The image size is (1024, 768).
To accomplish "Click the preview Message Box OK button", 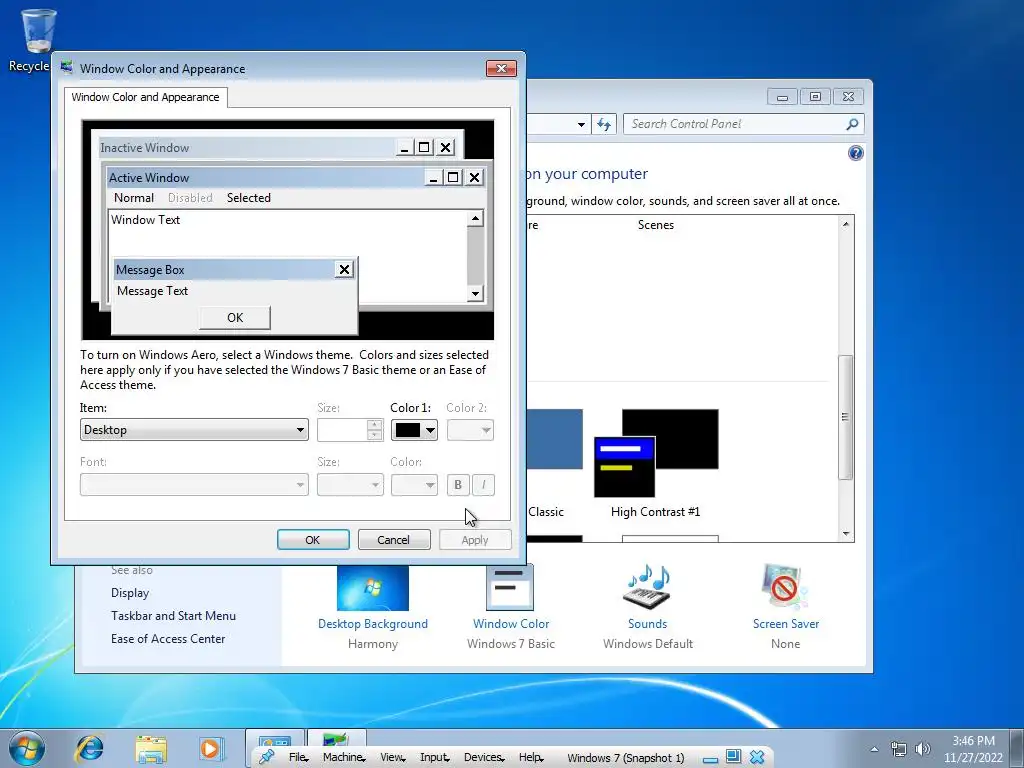I will pos(234,317).
